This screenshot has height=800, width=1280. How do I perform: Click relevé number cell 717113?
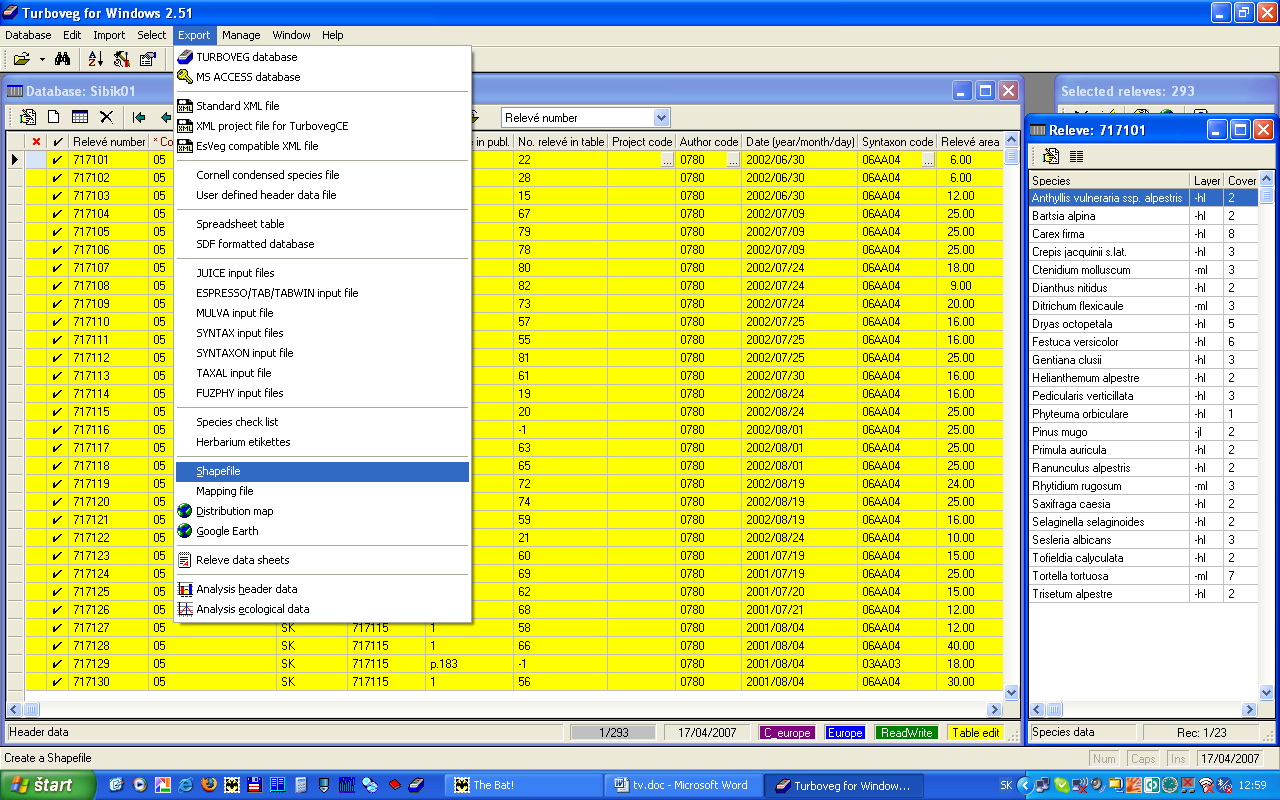pos(109,376)
